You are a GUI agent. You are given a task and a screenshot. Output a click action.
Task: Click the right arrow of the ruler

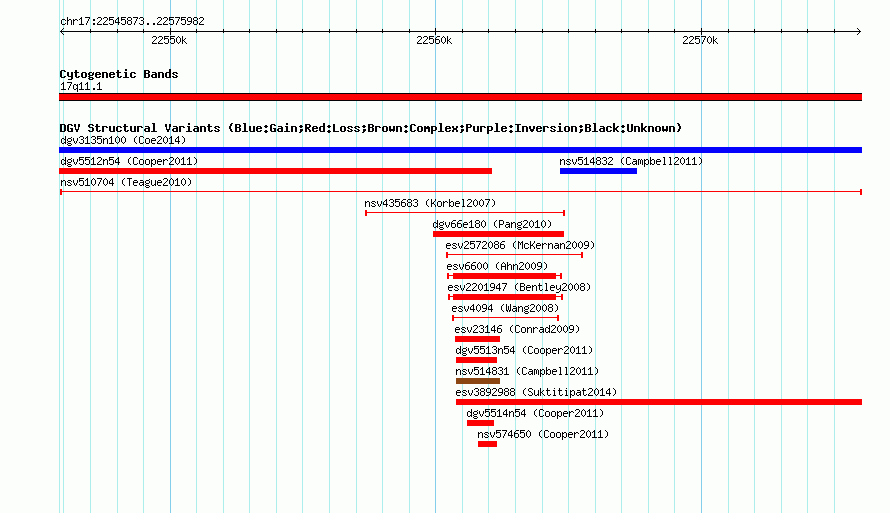pos(859,32)
